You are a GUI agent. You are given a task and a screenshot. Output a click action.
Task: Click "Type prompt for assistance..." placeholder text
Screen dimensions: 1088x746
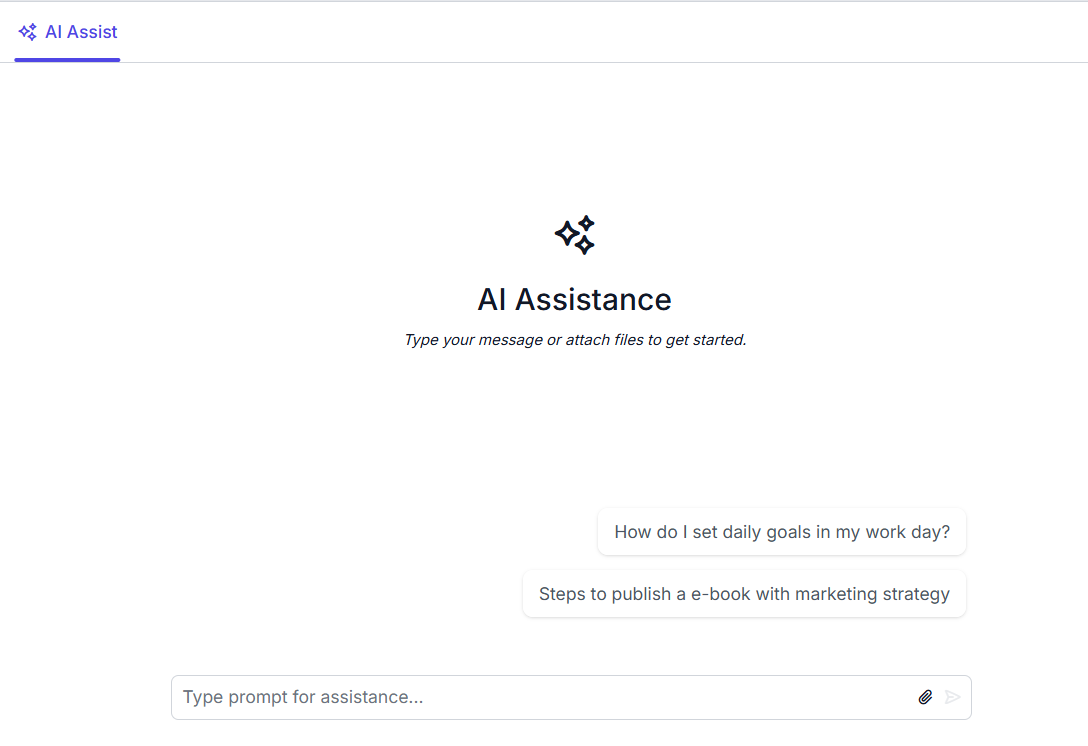[302, 697]
